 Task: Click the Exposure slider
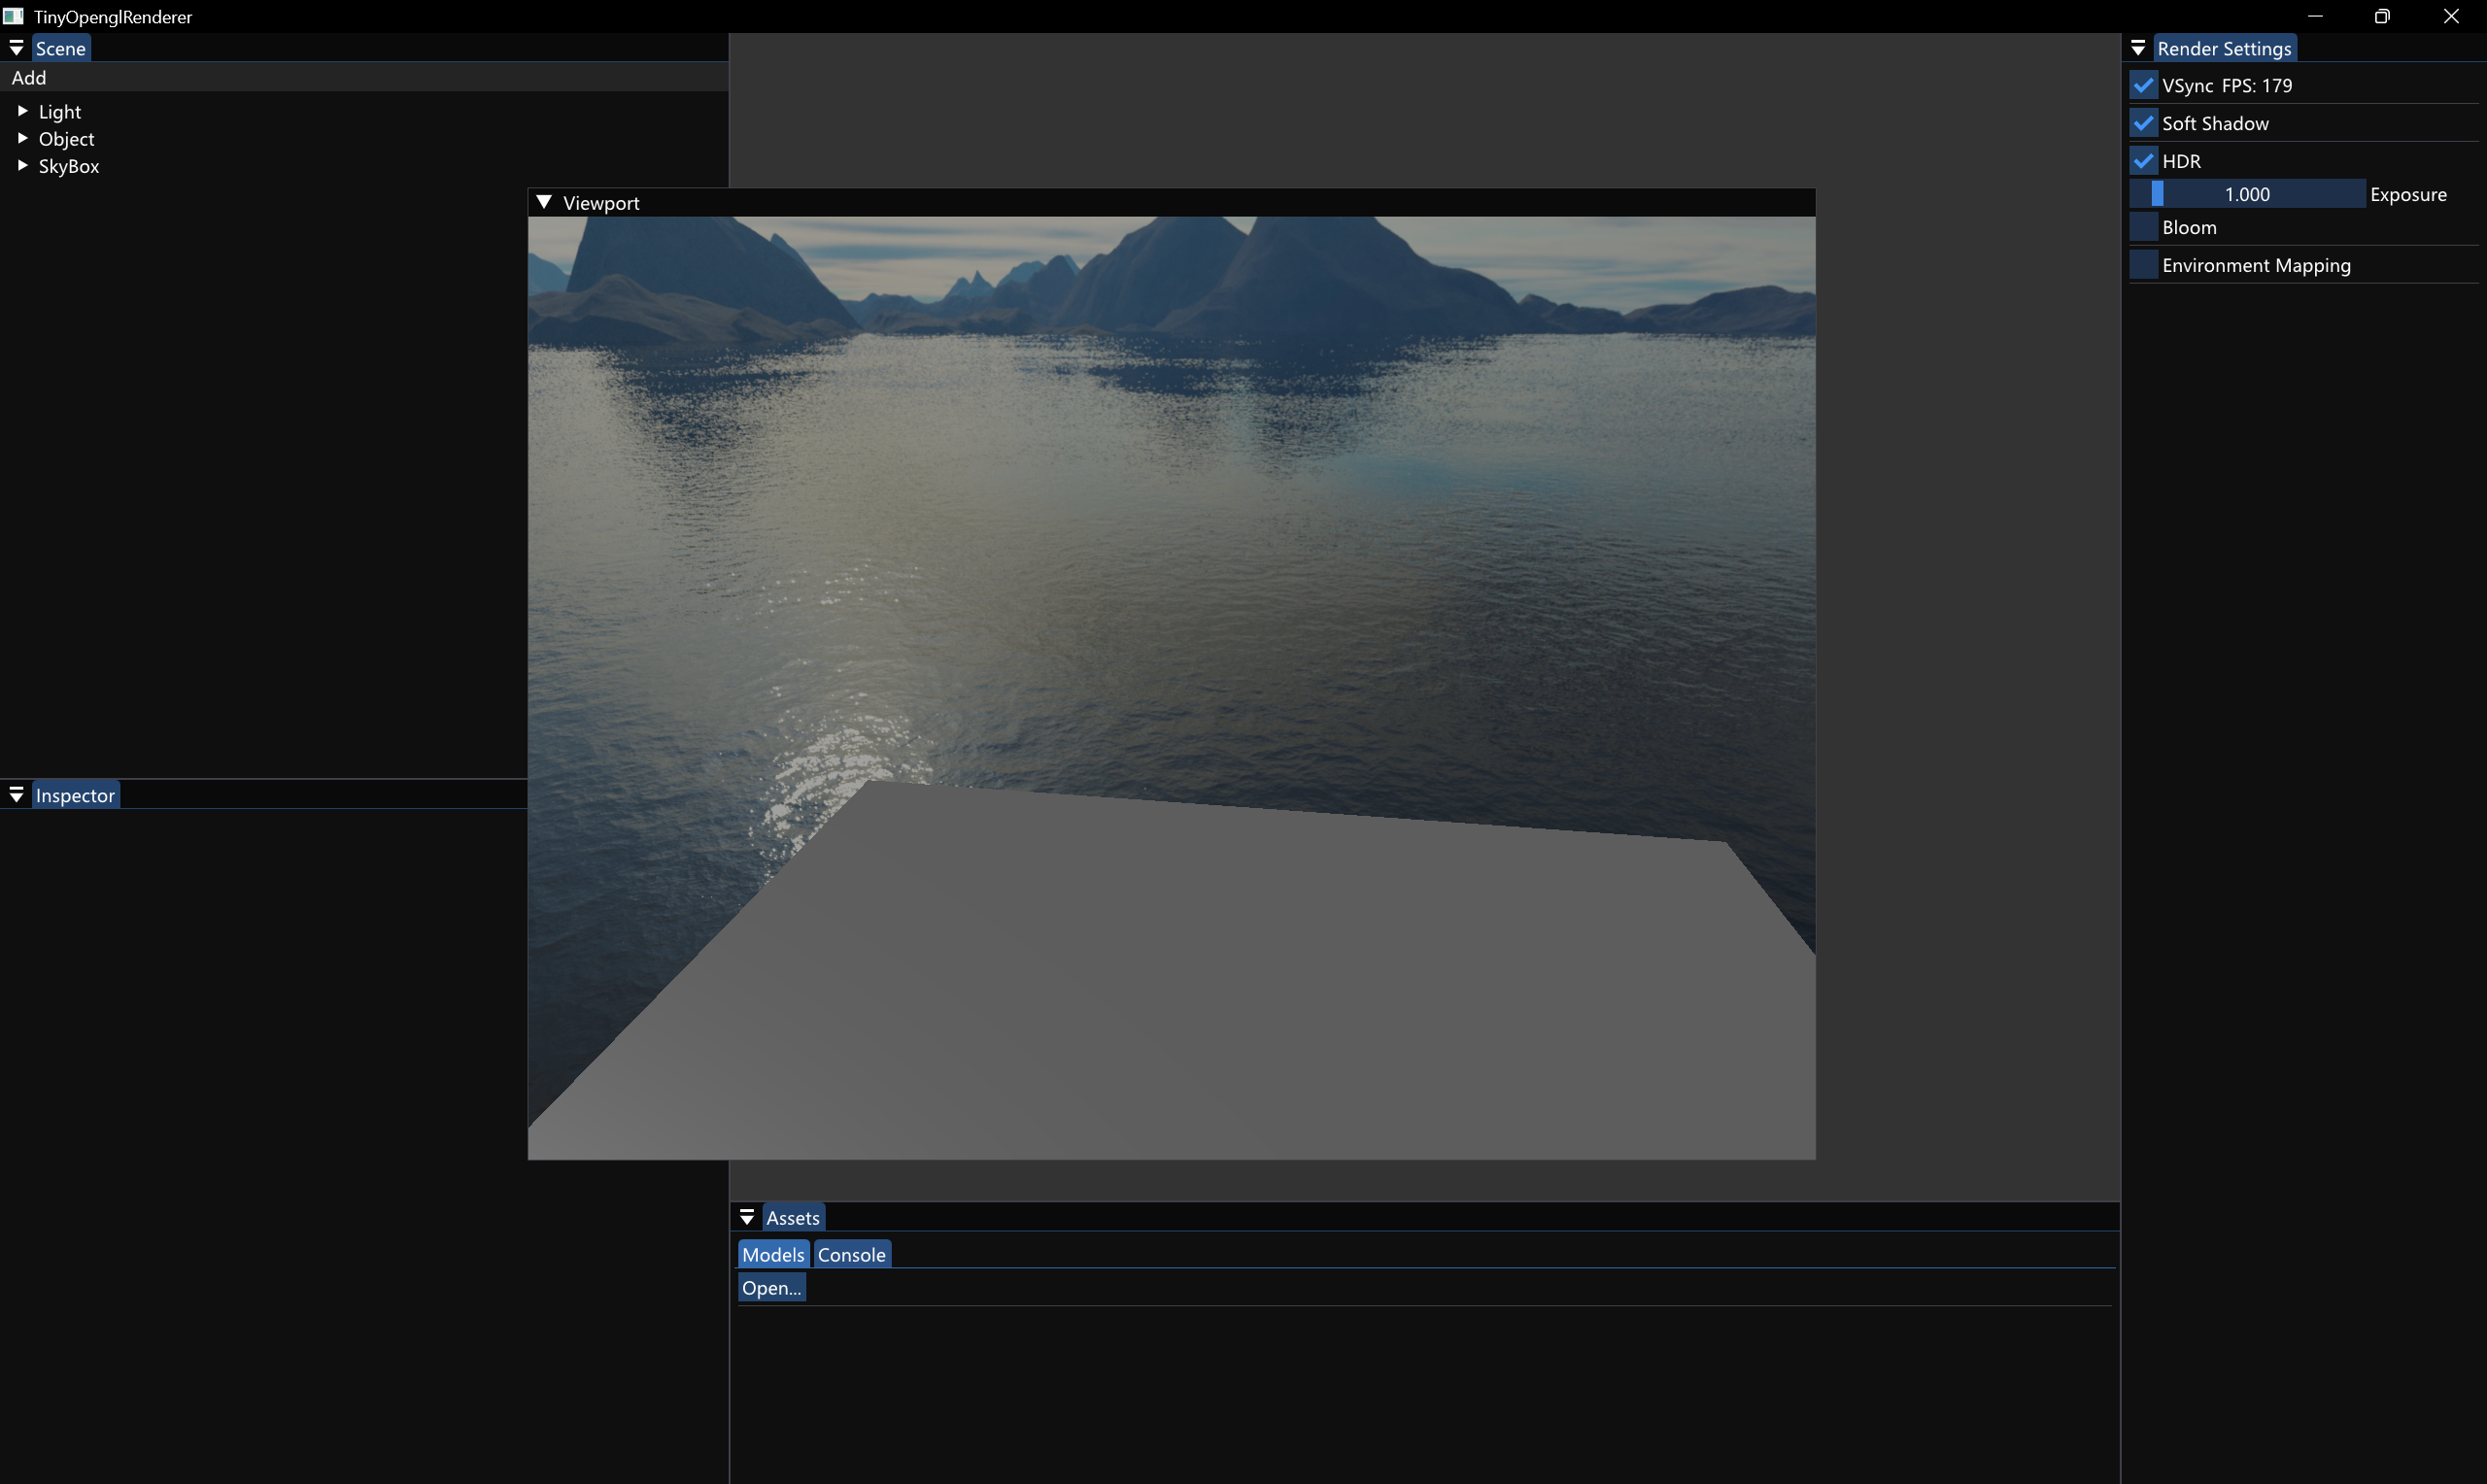pyautogui.click(x=2247, y=194)
